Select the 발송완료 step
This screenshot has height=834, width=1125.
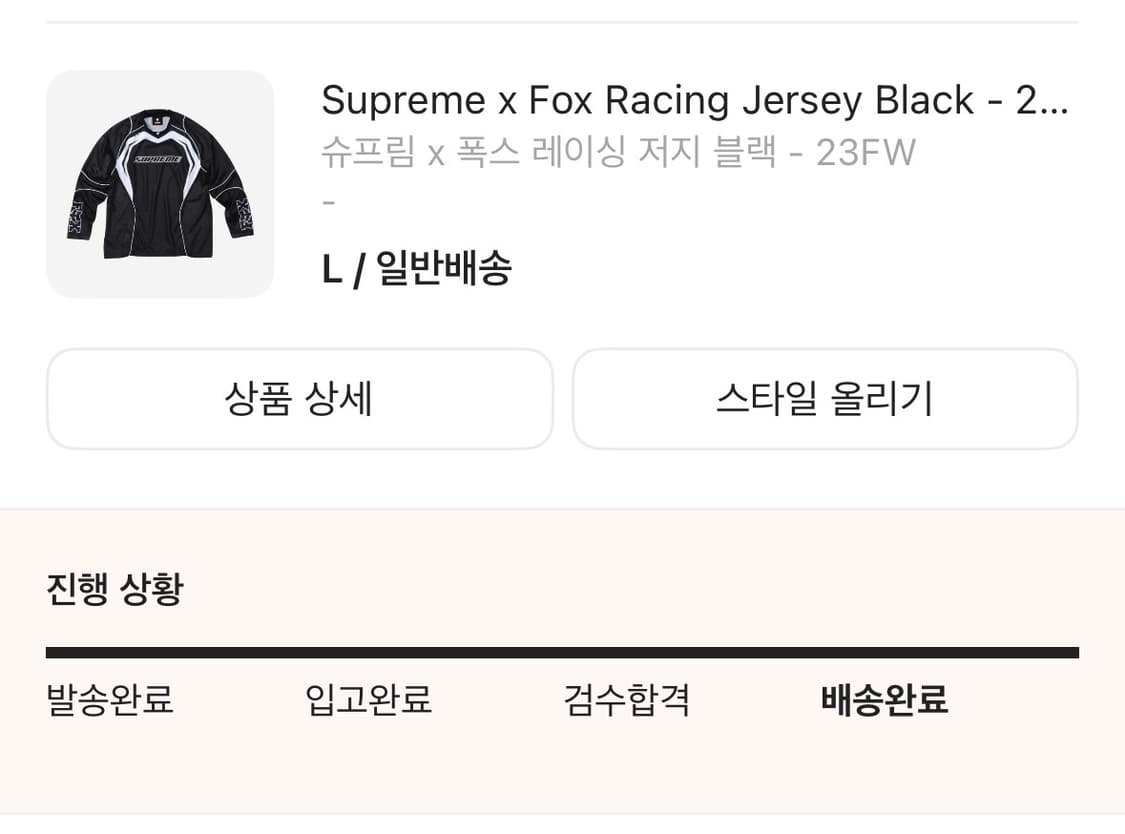click(x=110, y=700)
